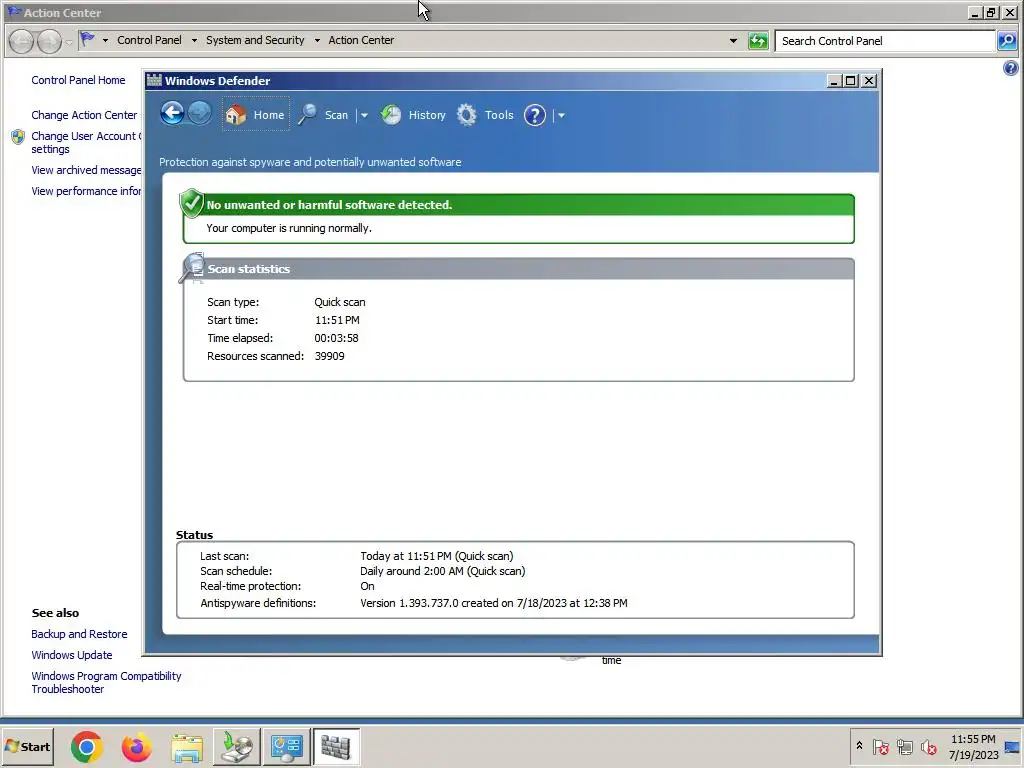
Task: Click the Control Panel help icon
Action: 1010,68
